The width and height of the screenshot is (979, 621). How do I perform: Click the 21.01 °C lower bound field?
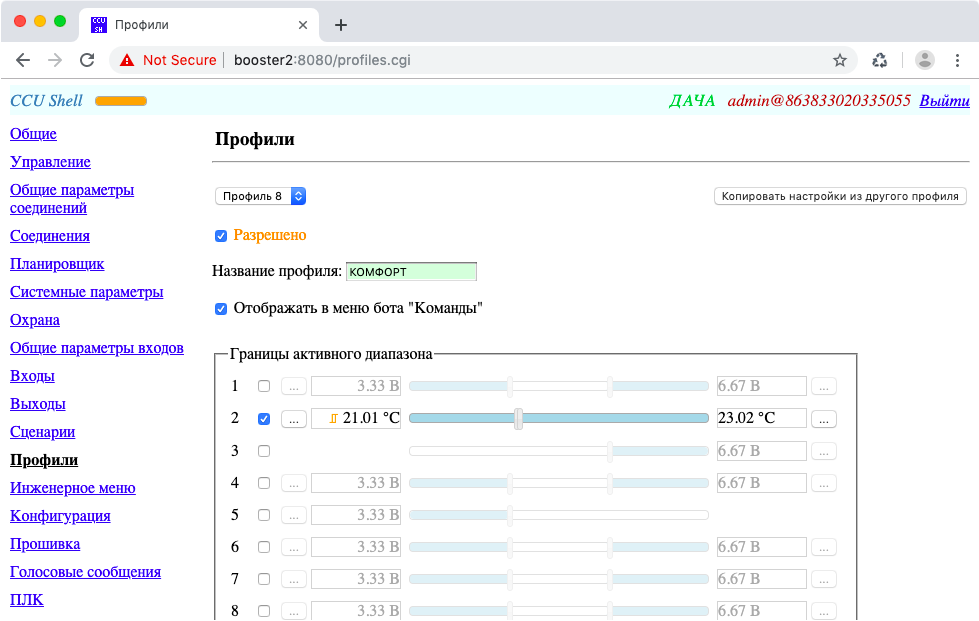pyautogui.click(x=356, y=418)
